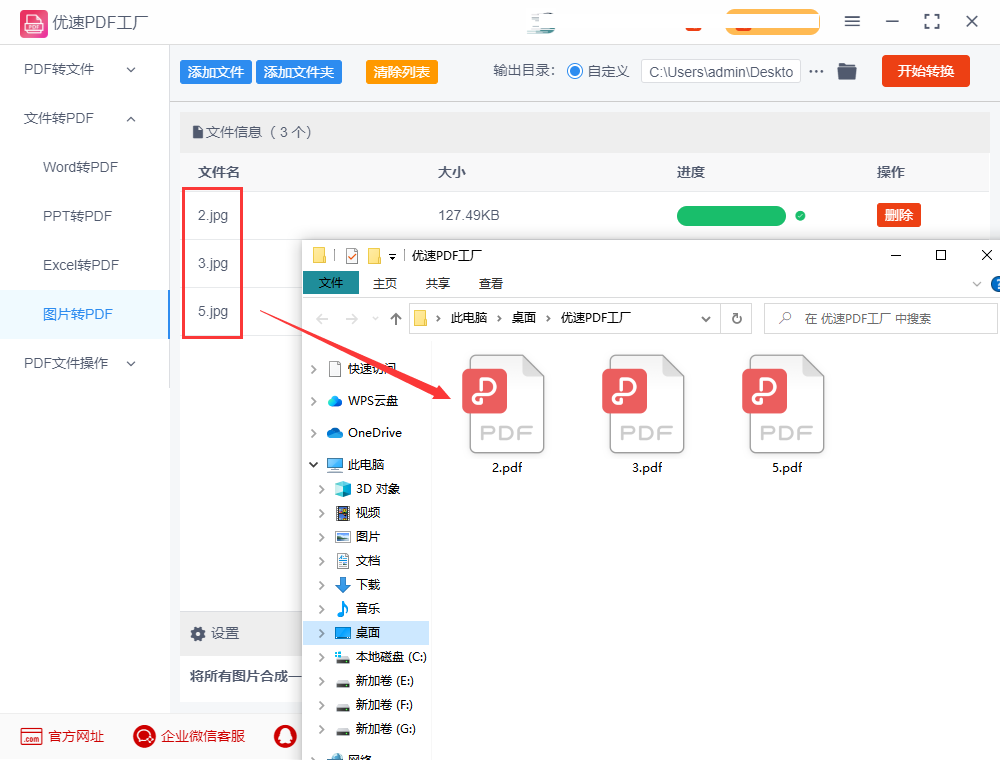This screenshot has height=760, width=1000.
Task: Expand the Explorer ribbon chevron
Action: tap(976, 284)
